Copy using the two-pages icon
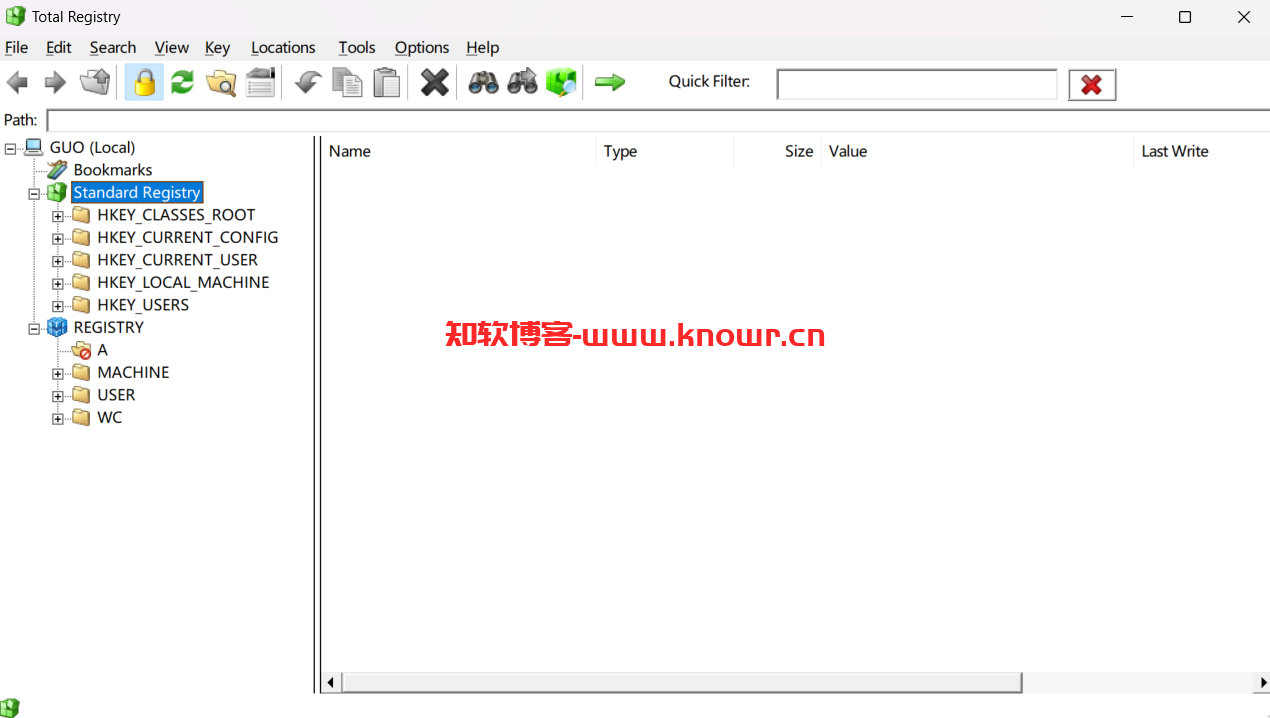1270x718 pixels. [x=347, y=82]
